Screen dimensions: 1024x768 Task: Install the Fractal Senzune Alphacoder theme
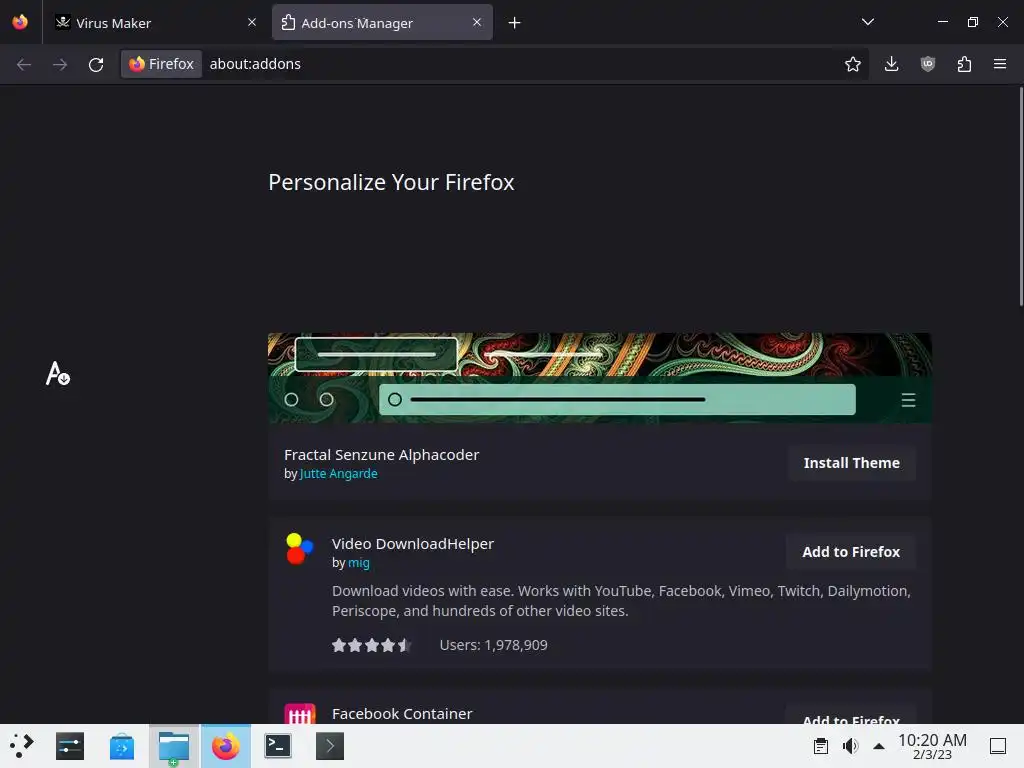[852, 463]
